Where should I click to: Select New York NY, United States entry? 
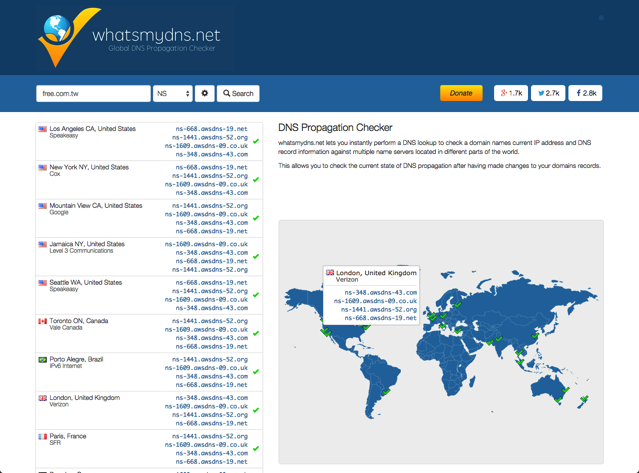[x=149, y=180]
